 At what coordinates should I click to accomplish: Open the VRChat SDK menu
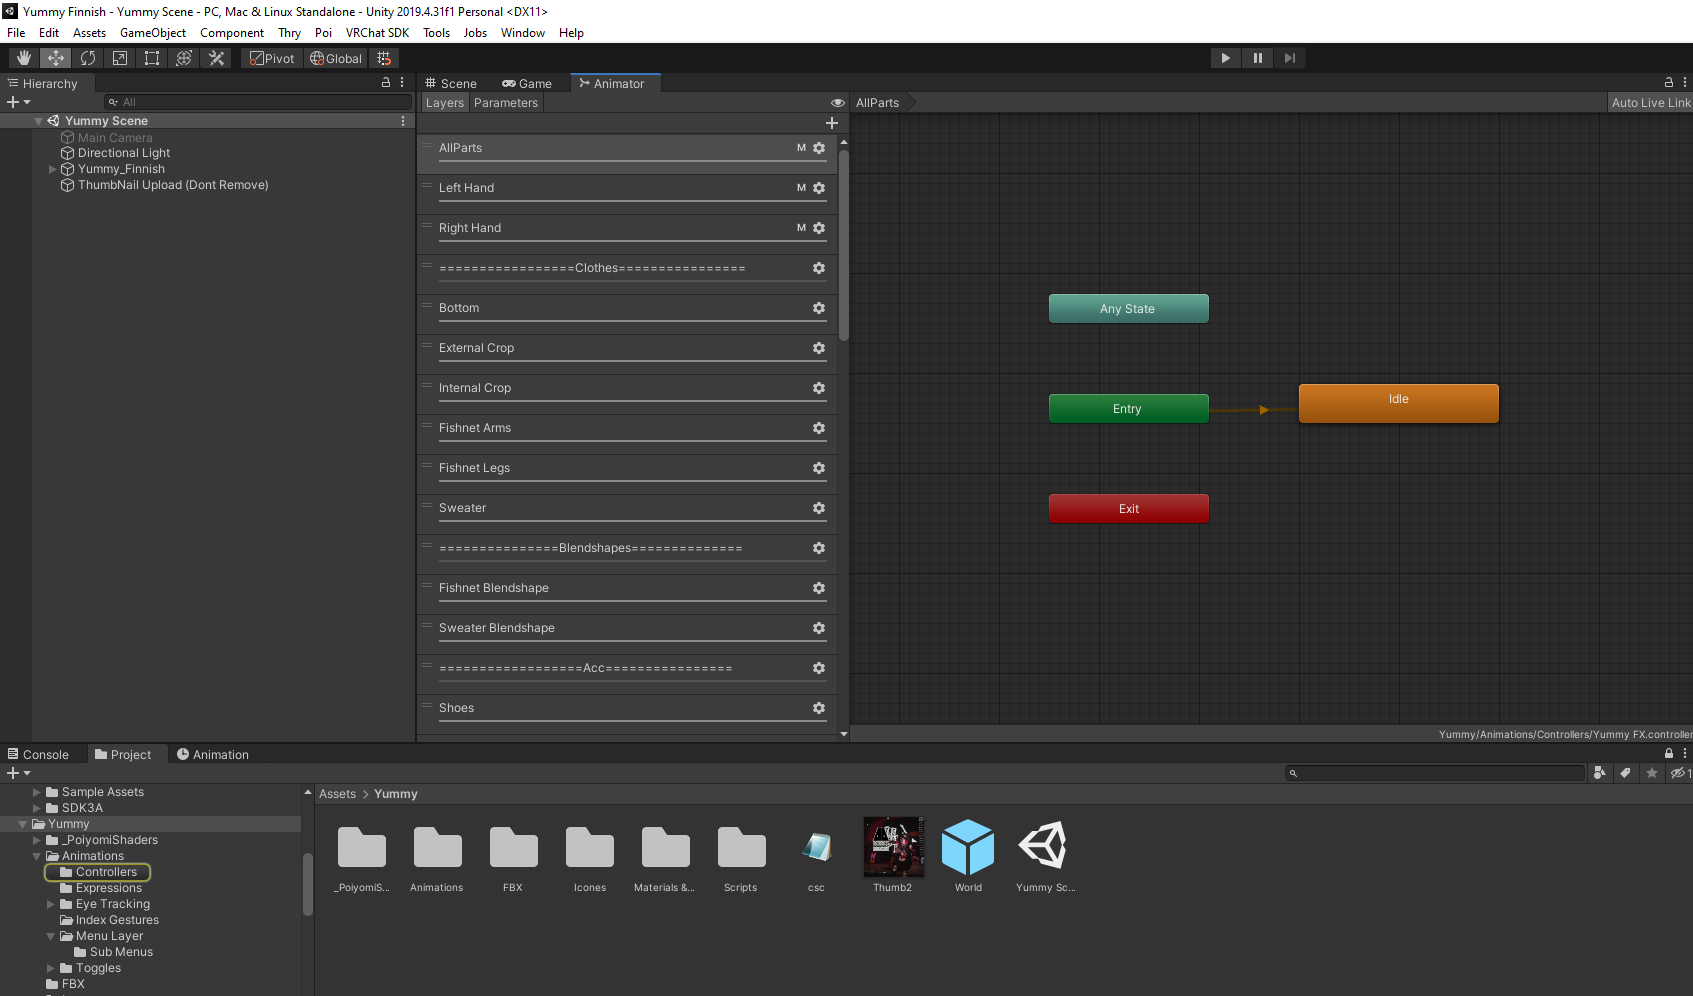377,32
